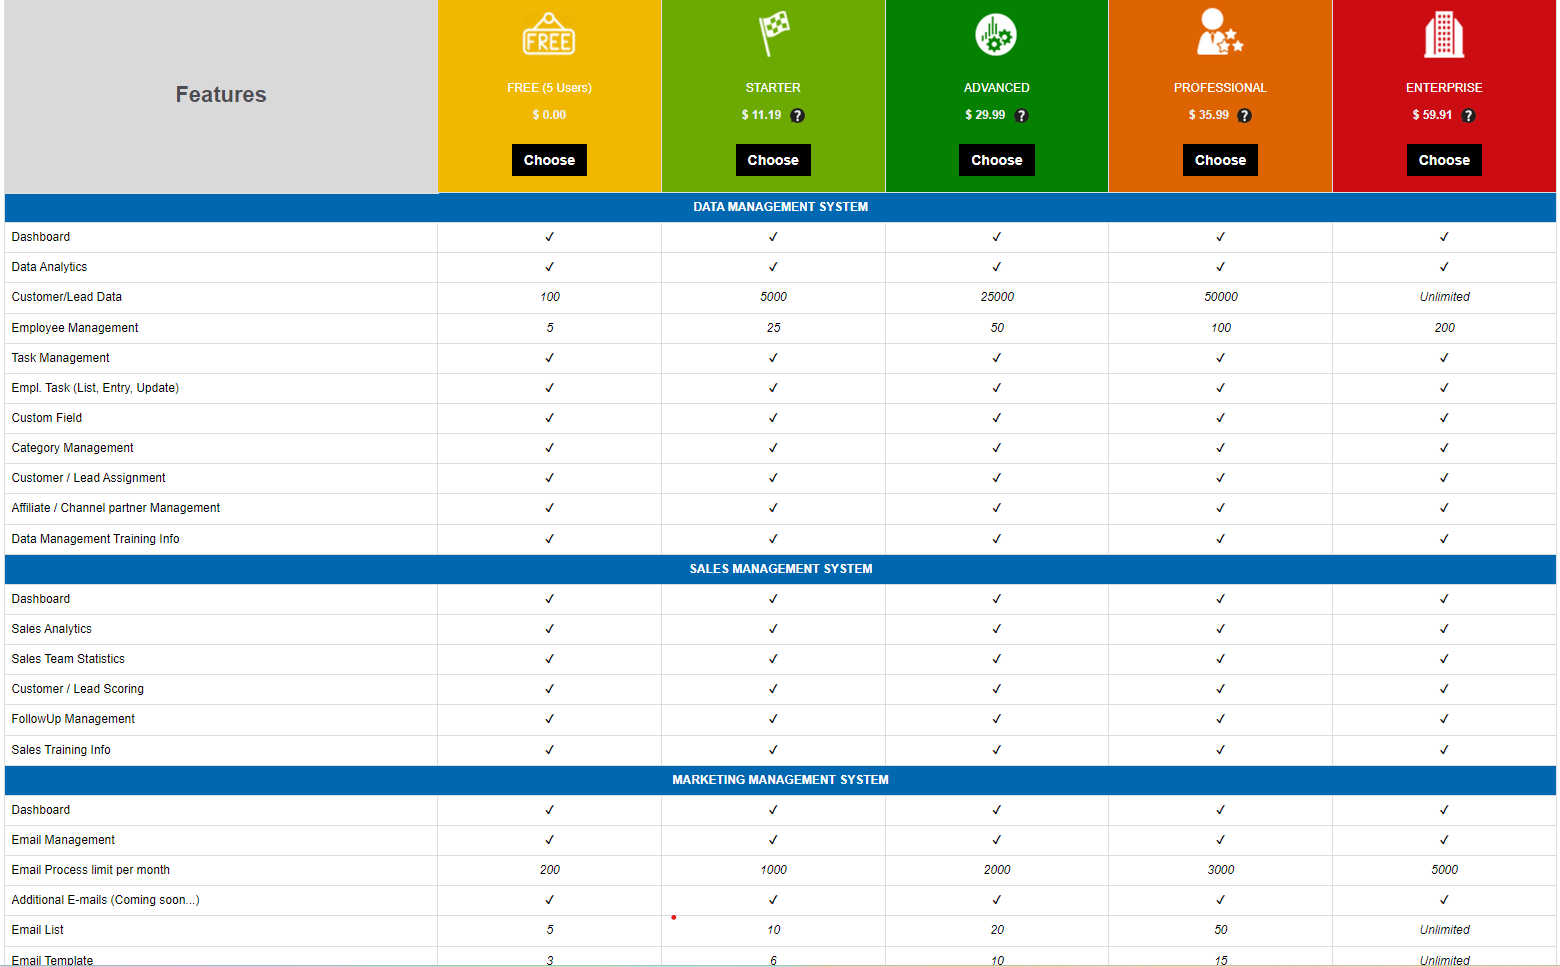This screenshot has height=967, width=1560.
Task: Click Professional 50 Email List value
Action: 1220,930
